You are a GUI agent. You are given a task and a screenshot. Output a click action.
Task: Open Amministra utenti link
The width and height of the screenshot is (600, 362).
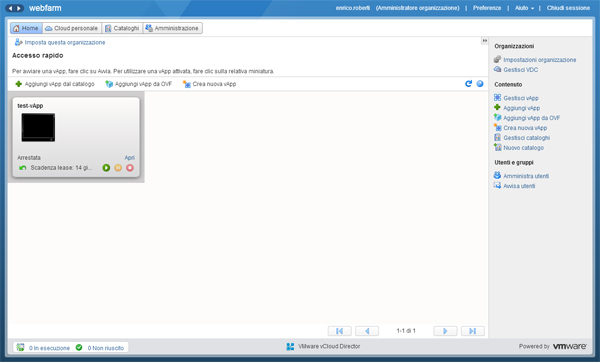pos(526,176)
